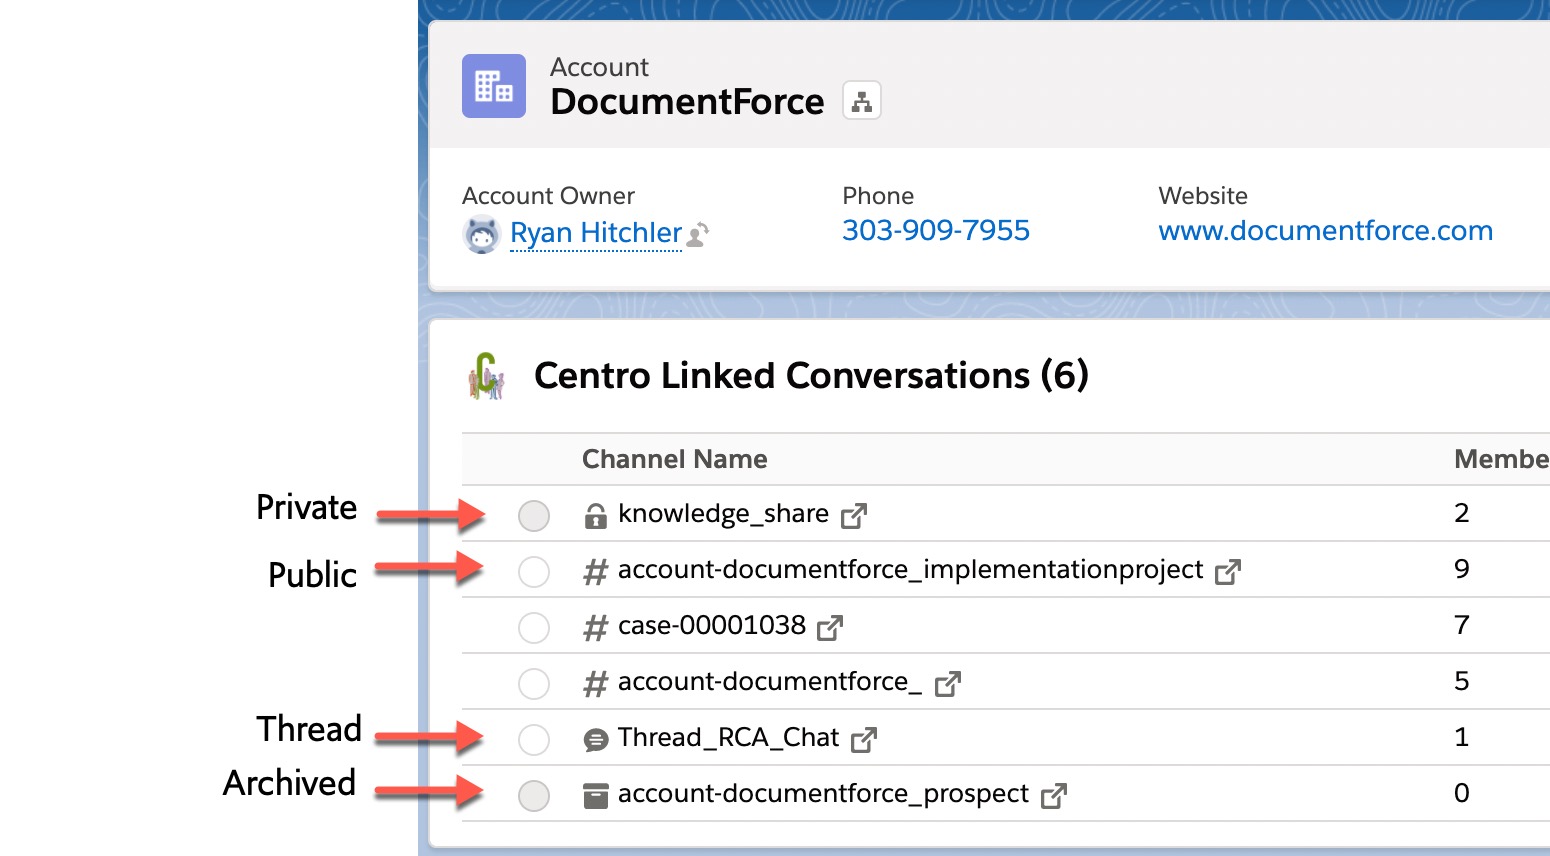Click the change owner icon next to Ryan Hitchler
Screen dimensions: 1550x856
tap(698, 234)
